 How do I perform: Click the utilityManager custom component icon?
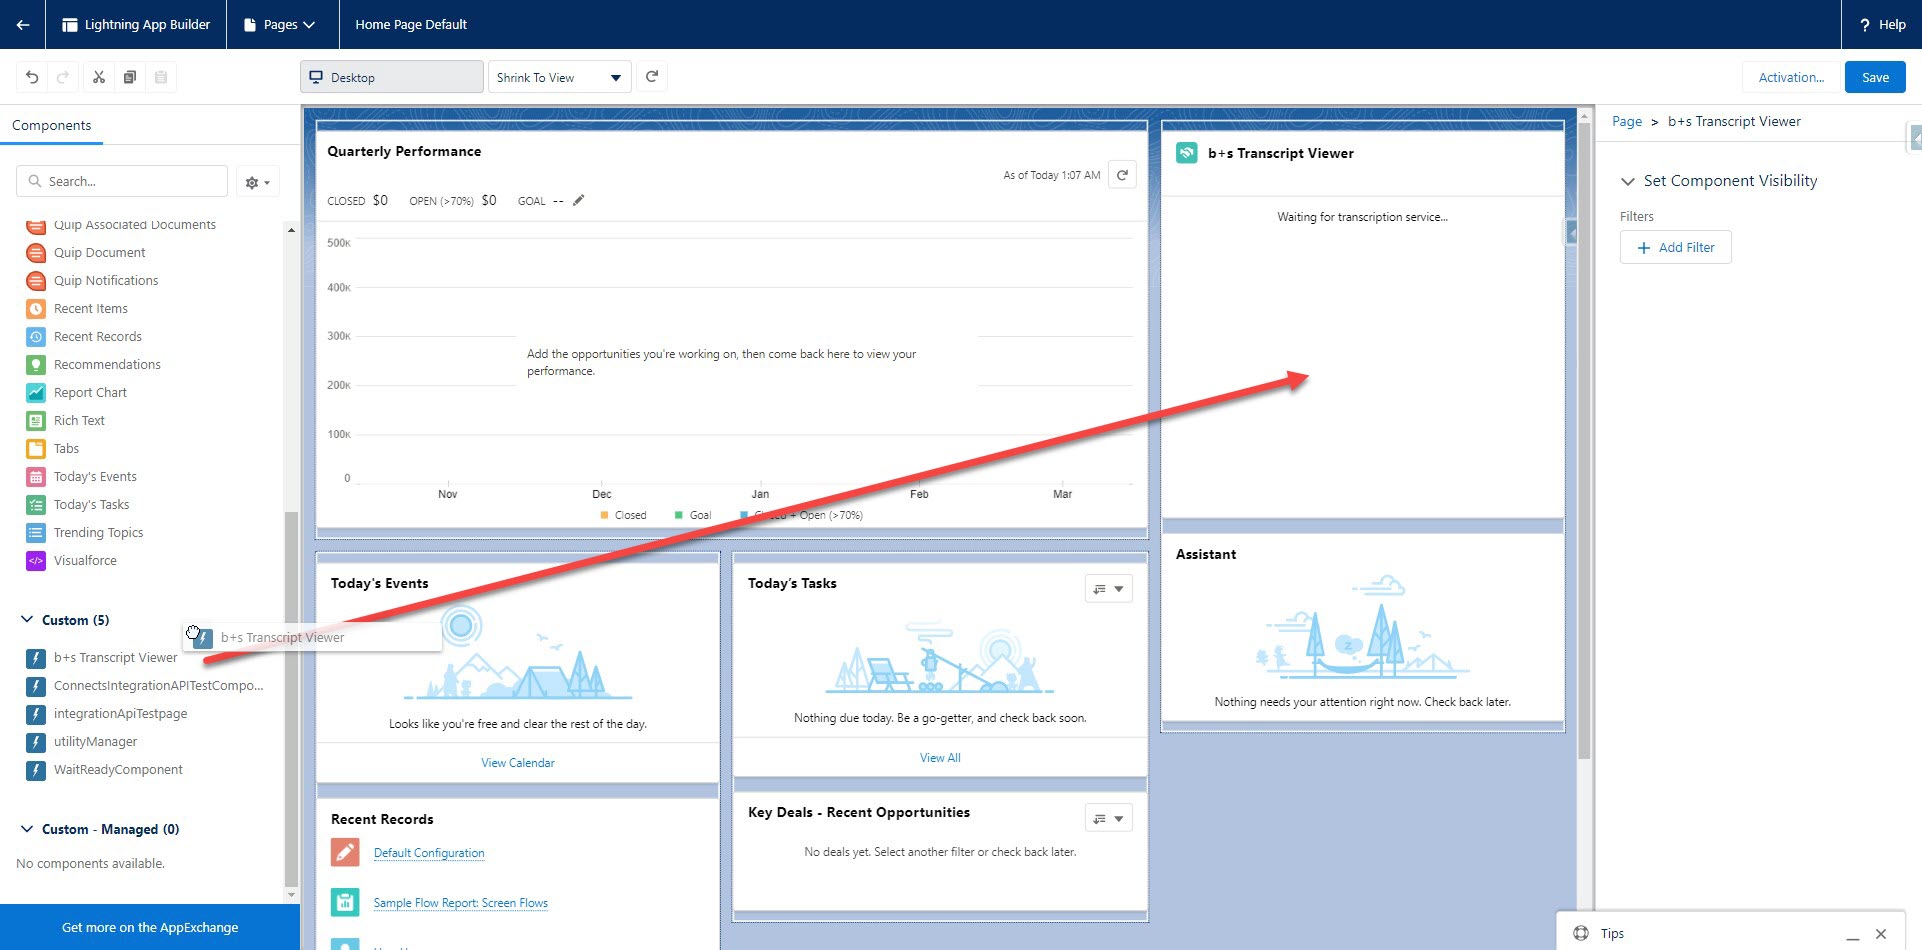(x=36, y=742)
